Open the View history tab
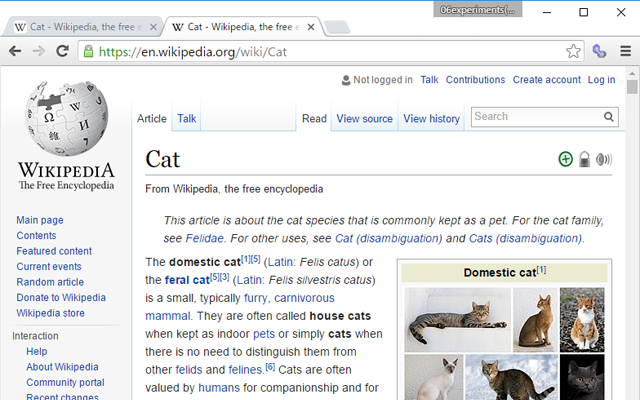640x400 pixels. [431, 119]
